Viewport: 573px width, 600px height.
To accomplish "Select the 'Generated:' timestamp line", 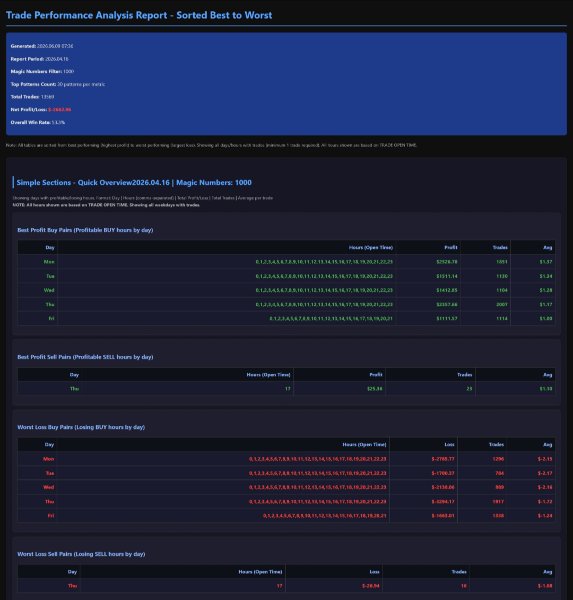I will (x=42, y=46).
